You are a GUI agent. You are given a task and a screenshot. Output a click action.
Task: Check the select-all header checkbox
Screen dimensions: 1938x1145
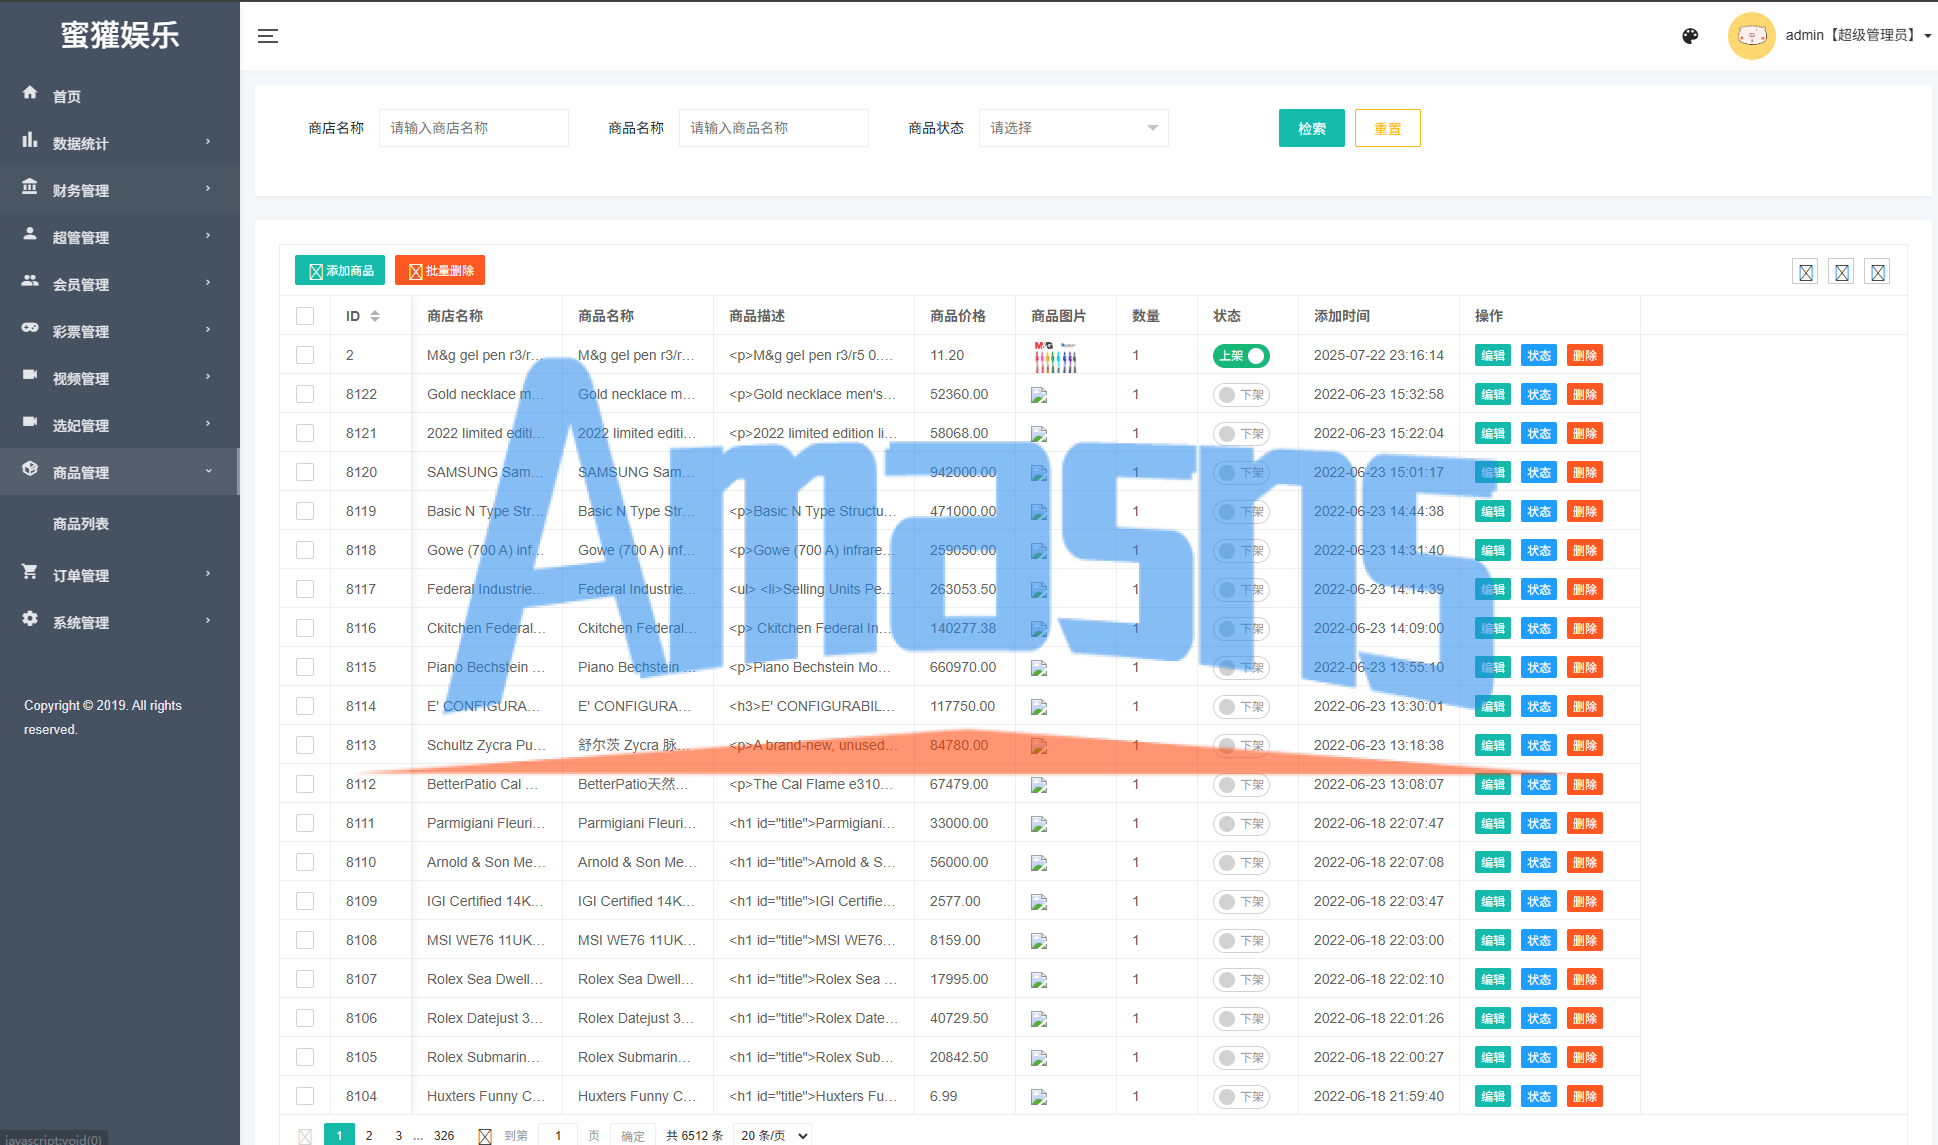(305, 316)
